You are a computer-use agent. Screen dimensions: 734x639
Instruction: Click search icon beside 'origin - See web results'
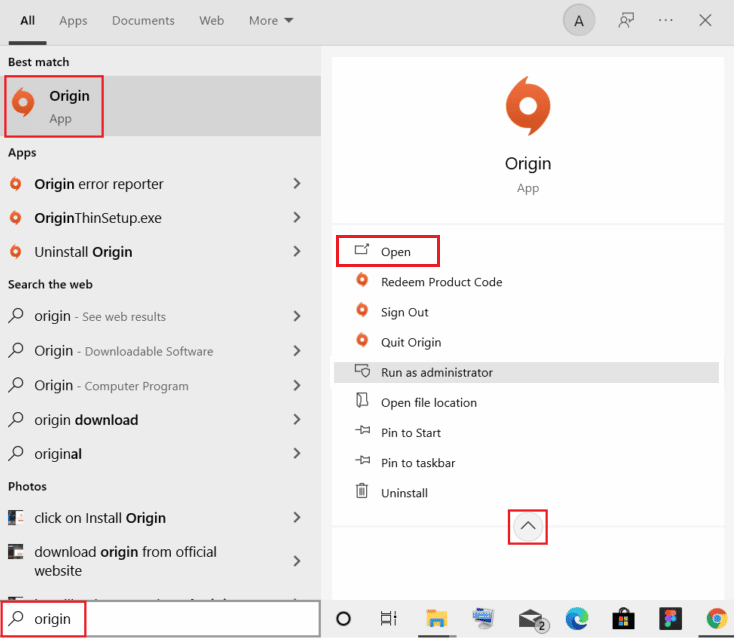(15, 316)
